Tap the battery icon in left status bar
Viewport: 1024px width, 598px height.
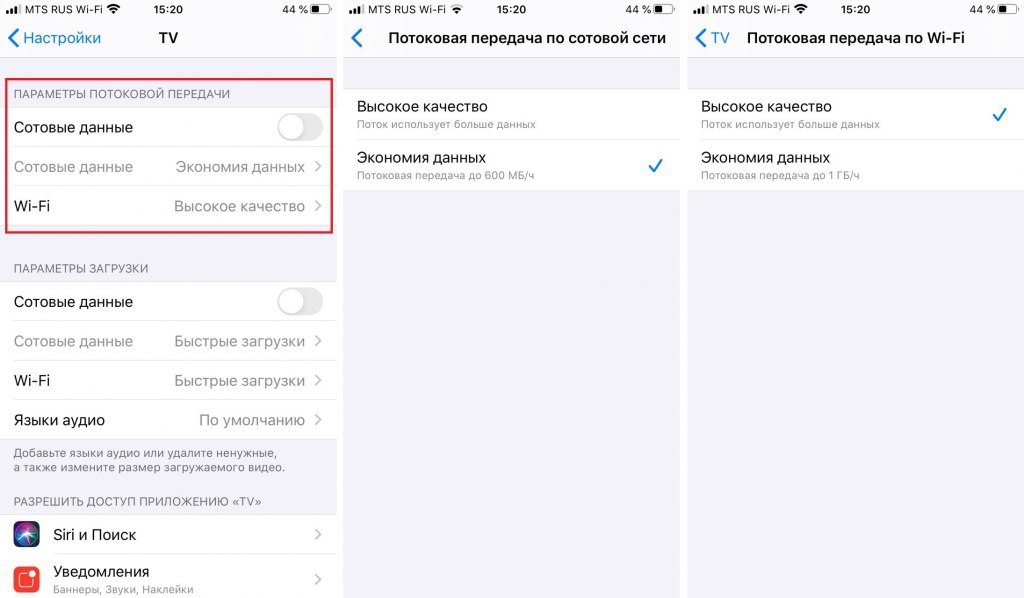coord(320,9)
